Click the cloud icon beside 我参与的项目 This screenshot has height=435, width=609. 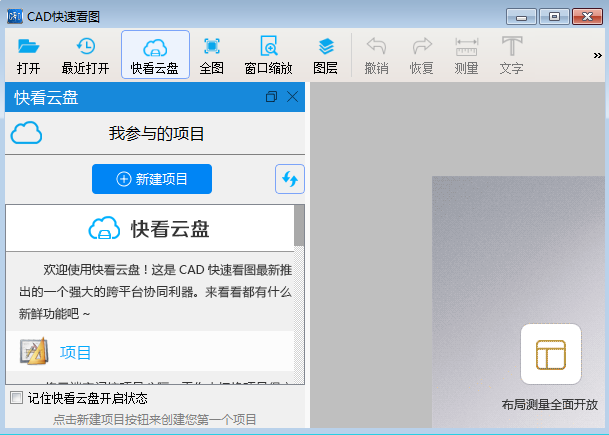[26, 133]
